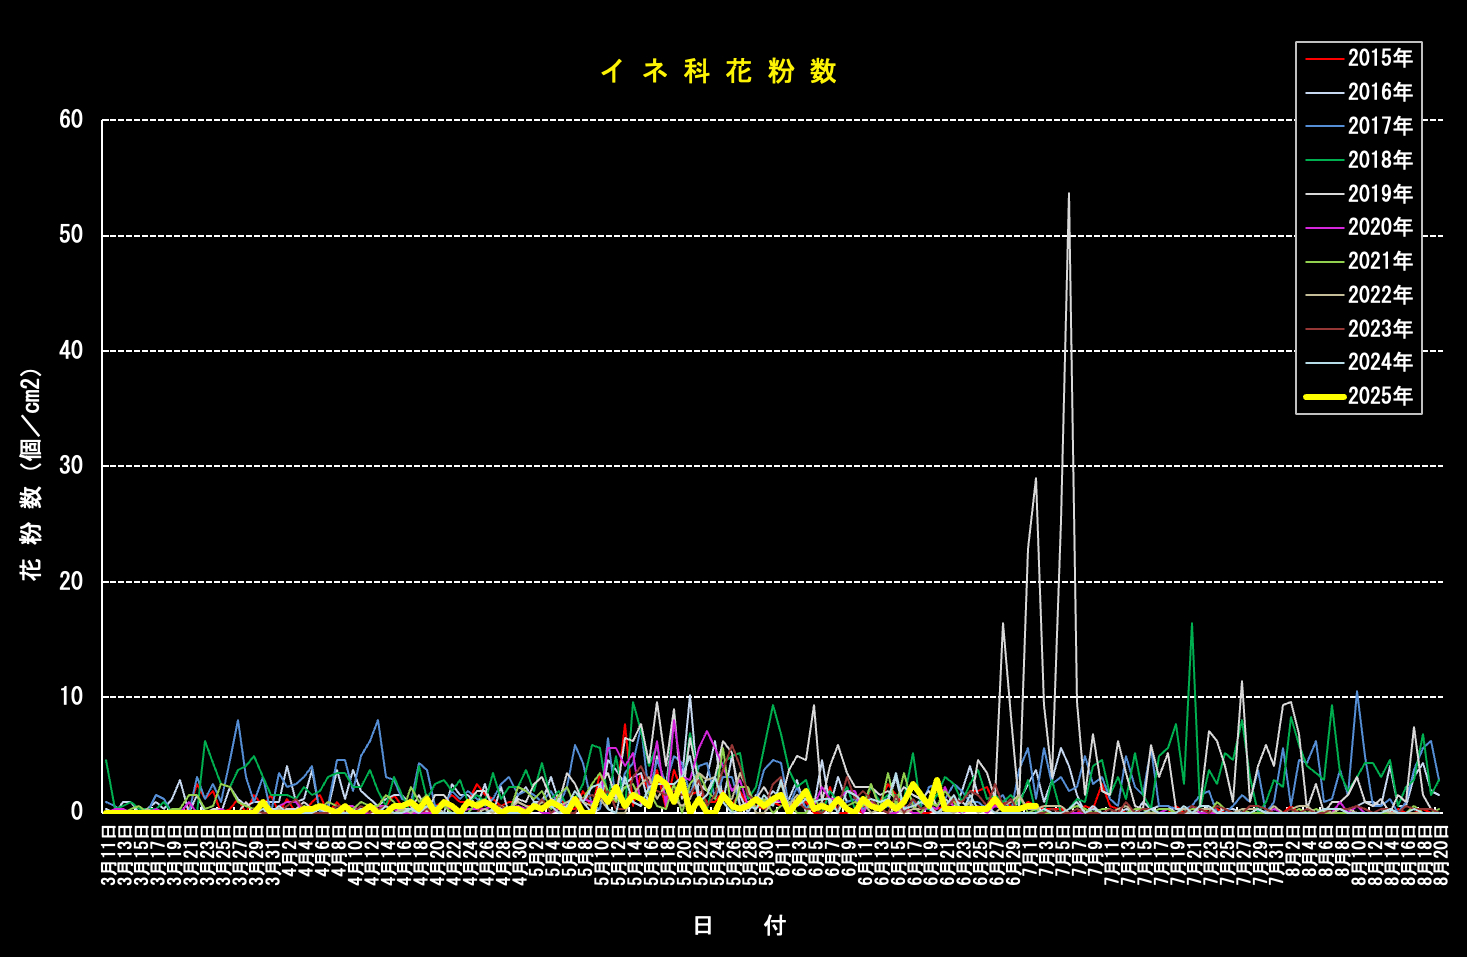Viewport: 1468px width, 958px height.
Task: Select the 2017年 legend label
Action: 1380,126
